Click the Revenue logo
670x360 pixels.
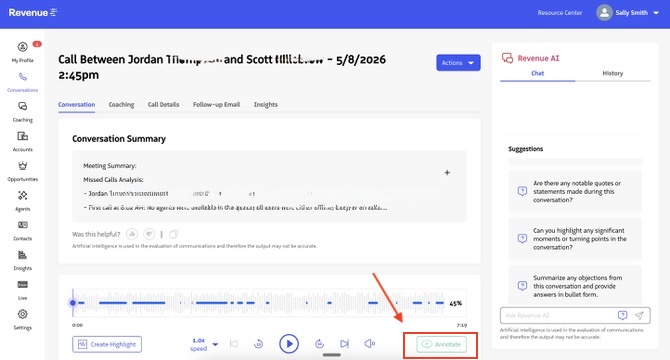(33, 13)
